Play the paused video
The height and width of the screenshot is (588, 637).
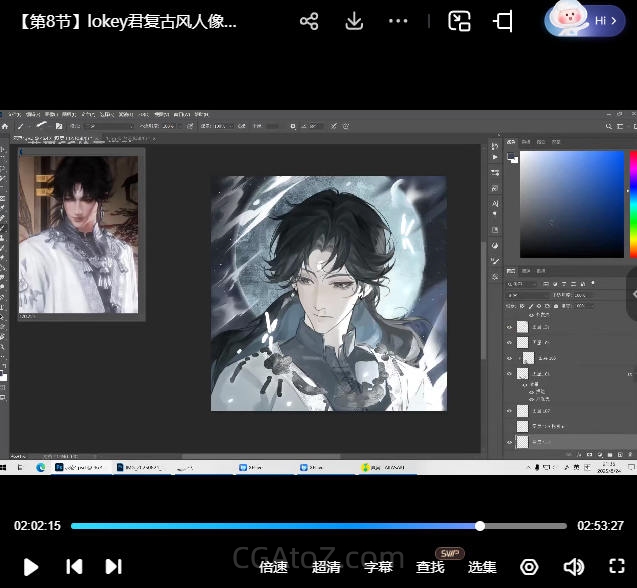click(31, 566)
